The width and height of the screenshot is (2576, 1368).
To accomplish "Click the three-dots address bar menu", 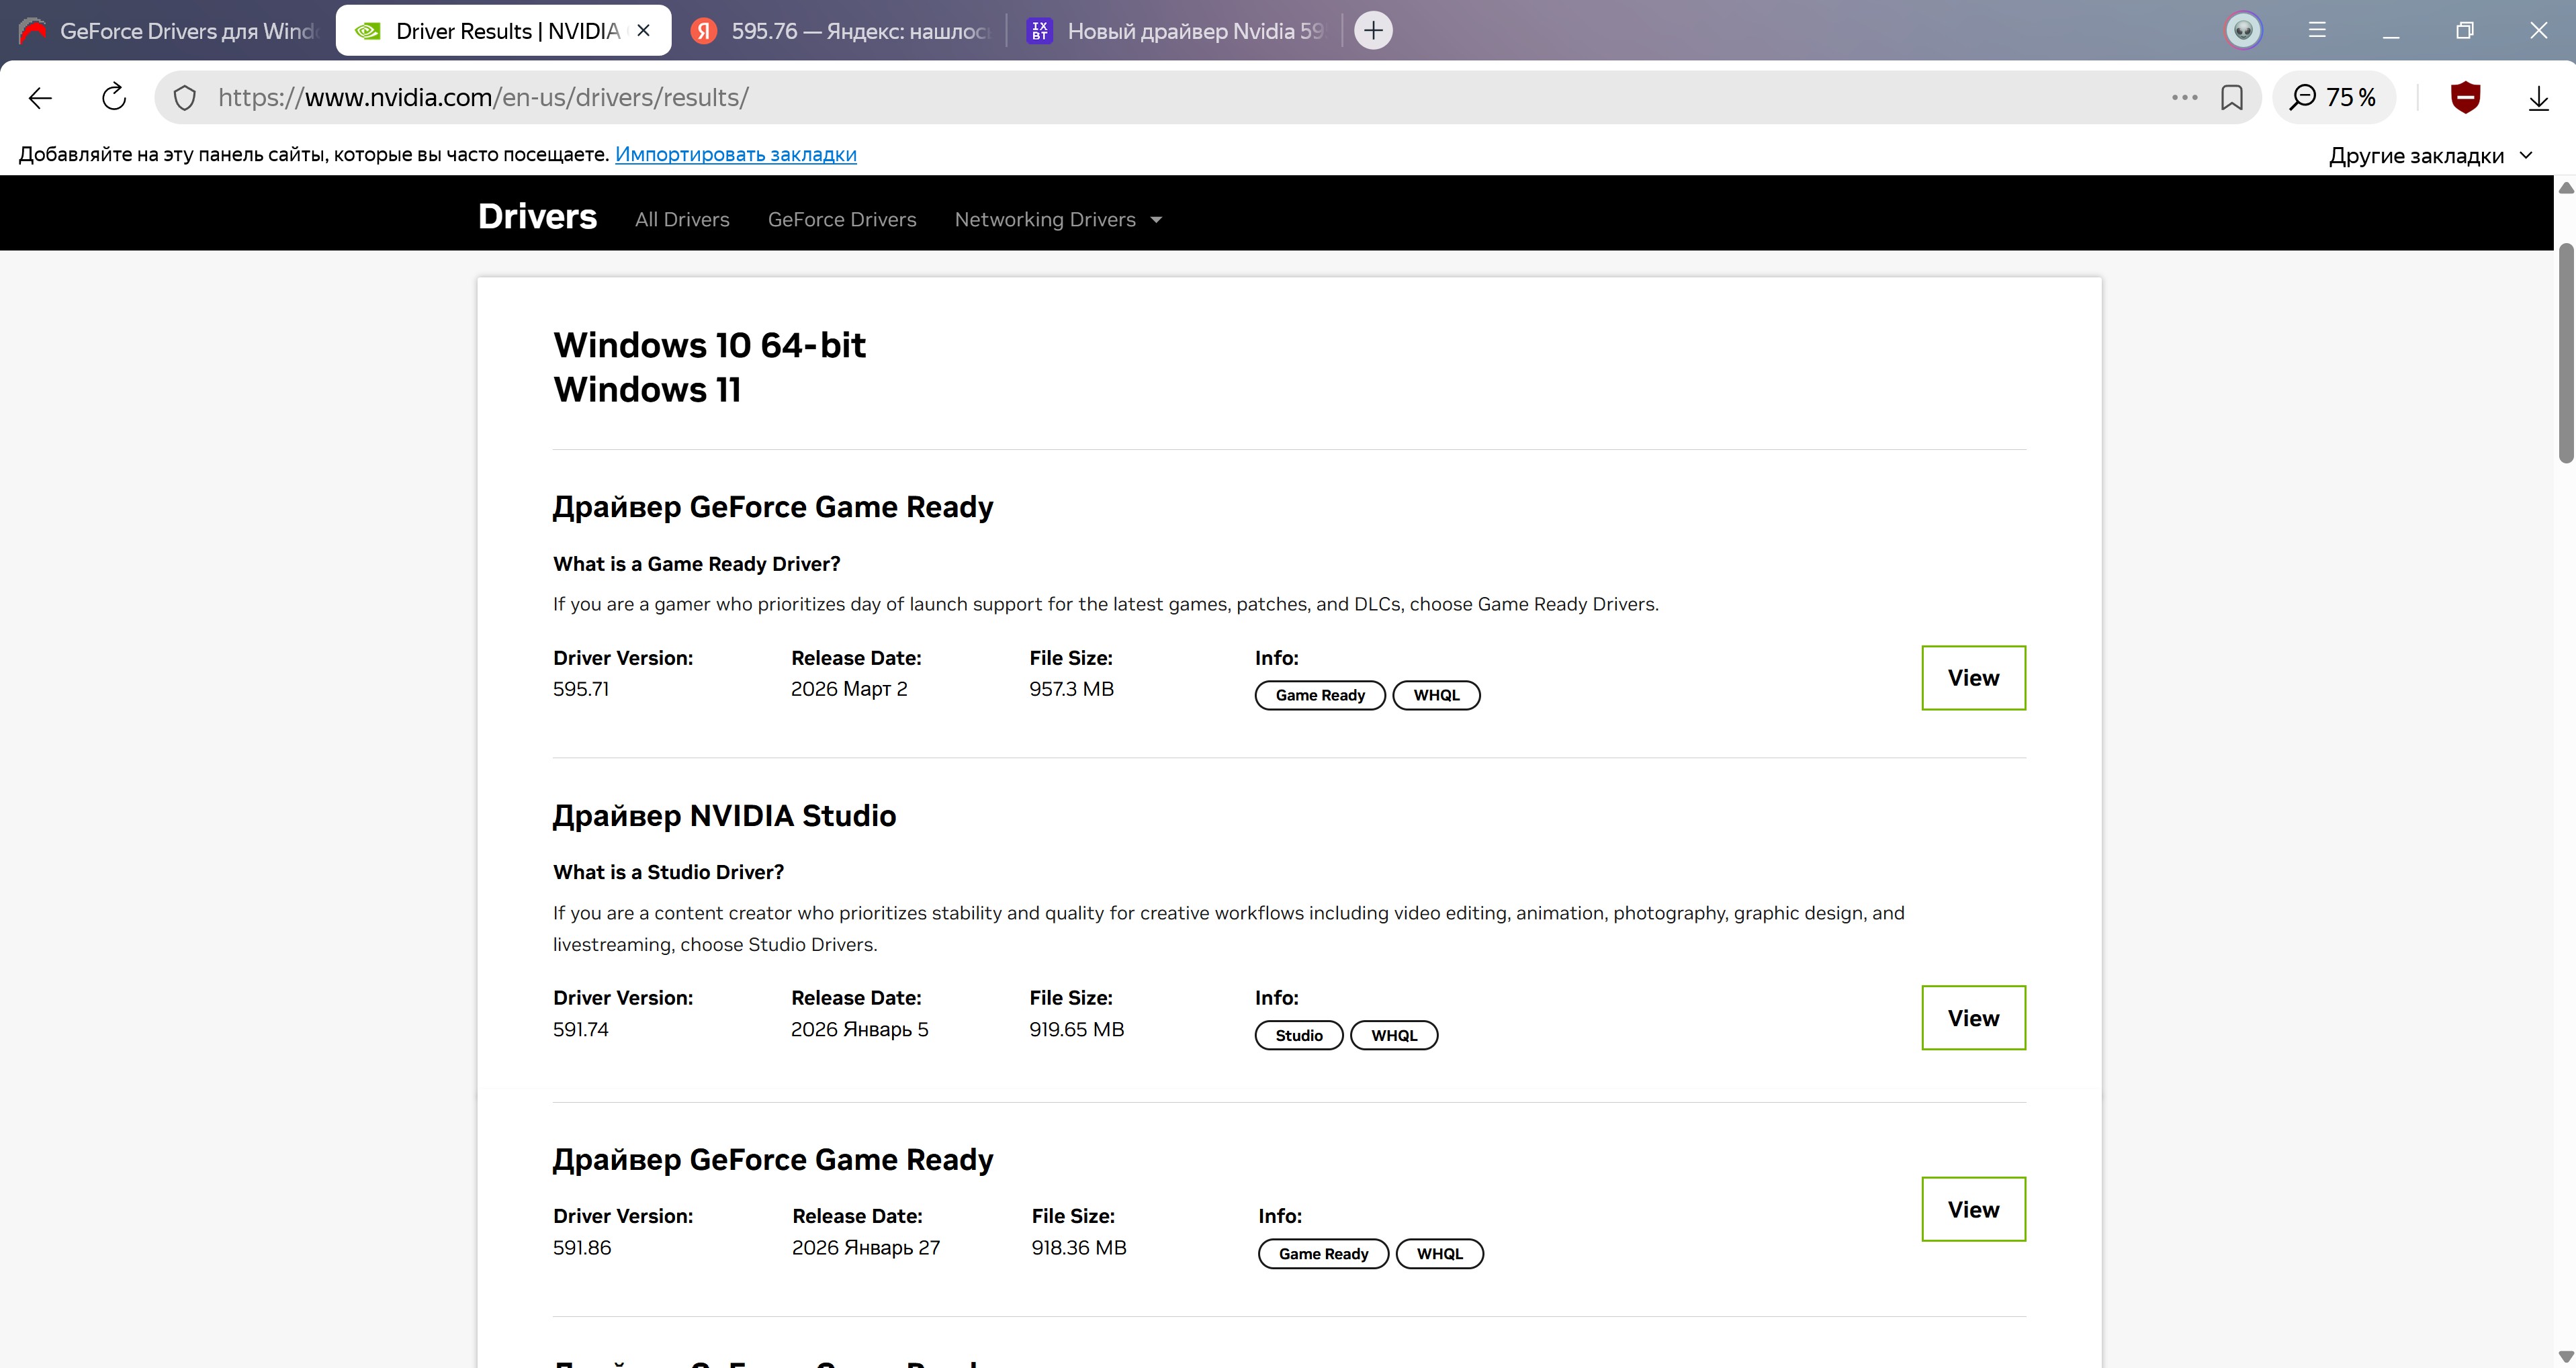I will click(2184, 97).
